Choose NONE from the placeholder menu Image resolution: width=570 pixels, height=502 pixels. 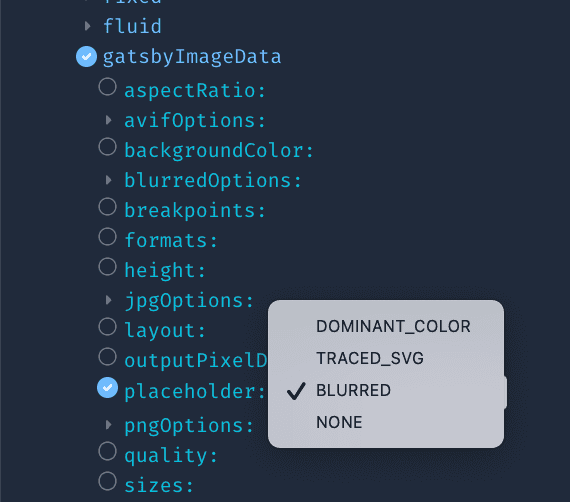[x=386, y=422]
